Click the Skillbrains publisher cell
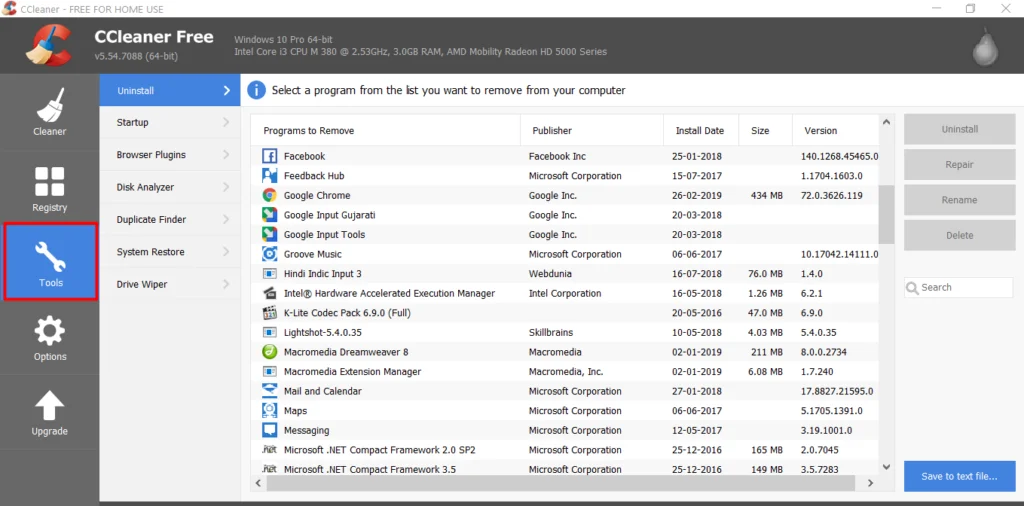The width and height of the screenshot is (1024, 506). [x=551, y=332]
